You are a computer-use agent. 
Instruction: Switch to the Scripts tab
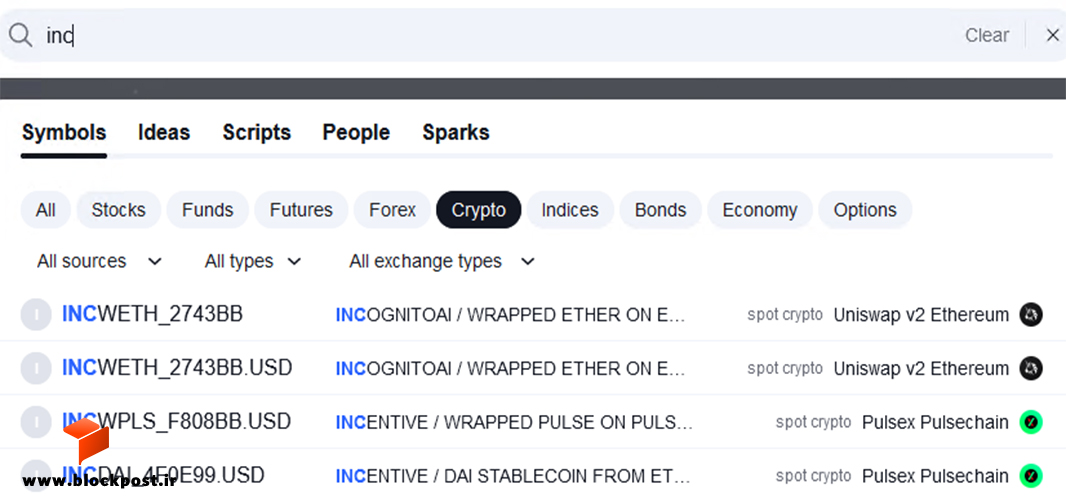(x=256, y=132)
